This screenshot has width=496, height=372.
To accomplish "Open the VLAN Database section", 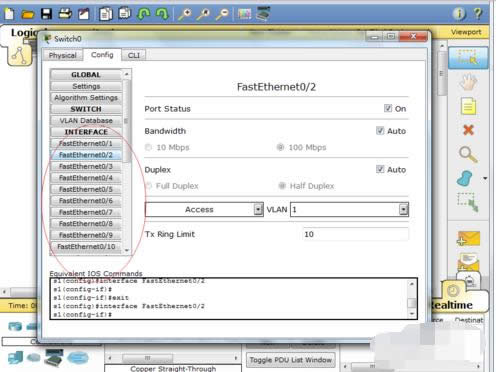I will pos(86,120).
